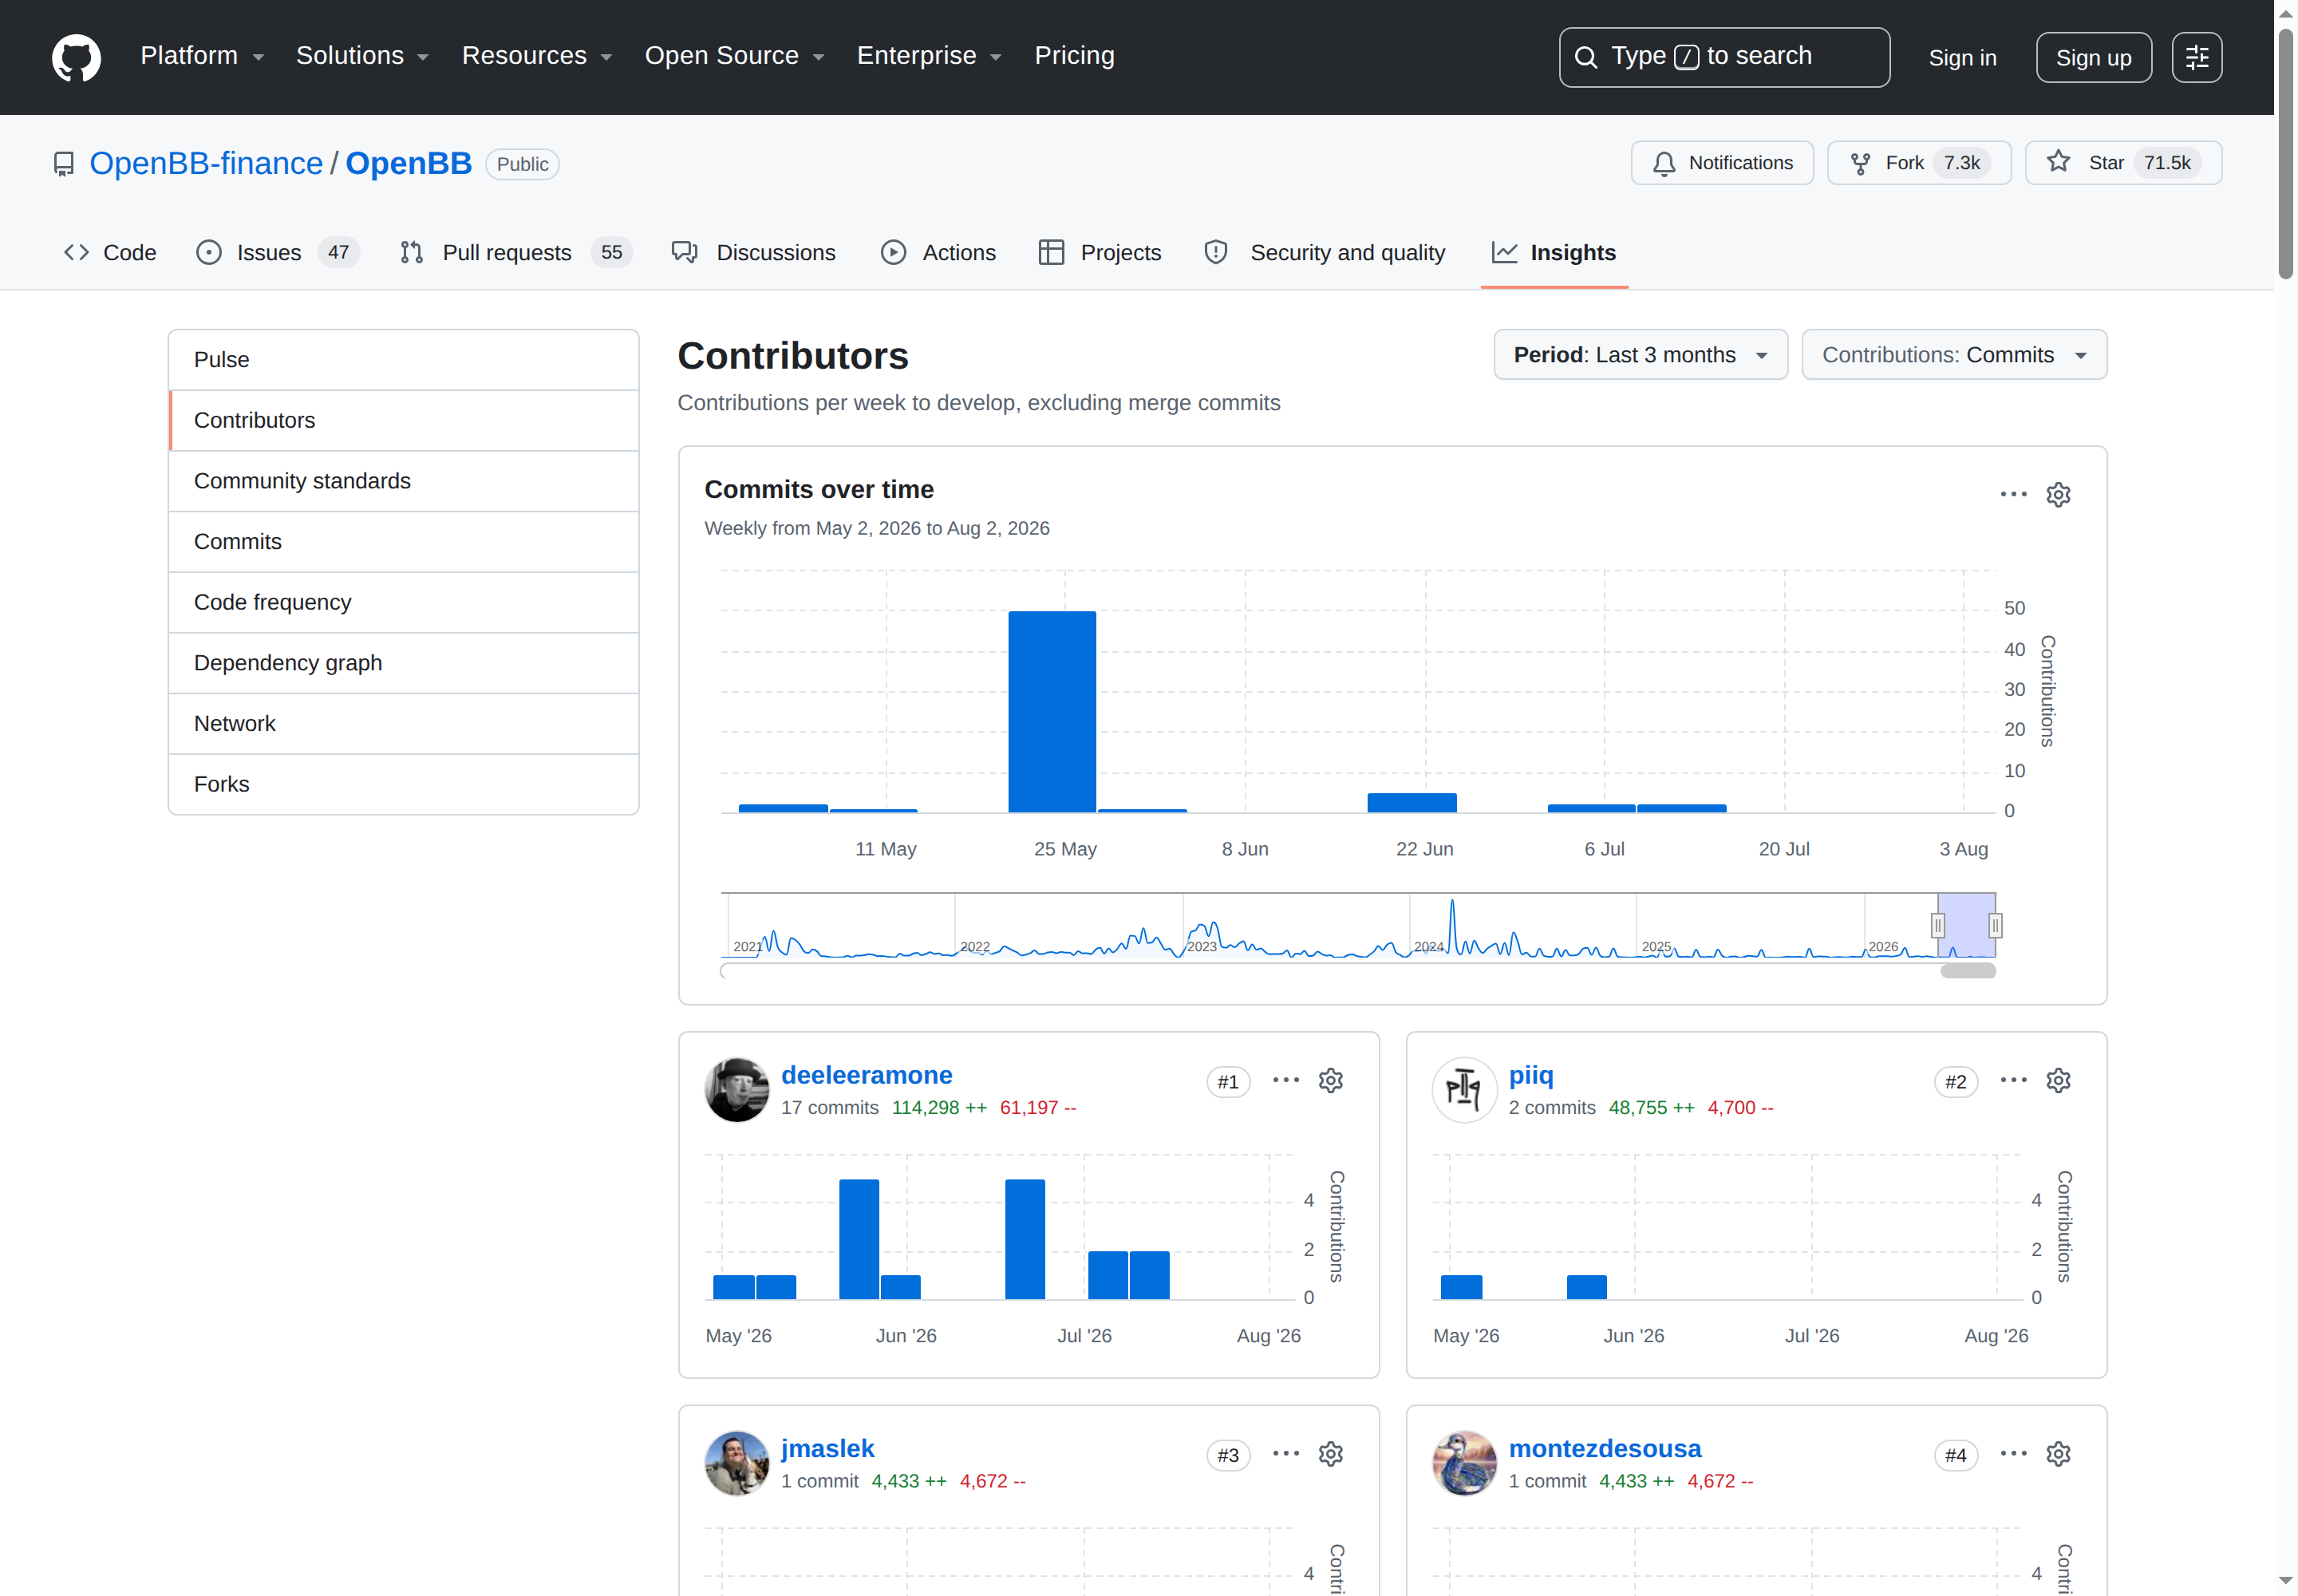This screenshot has height=1596, width=2298.
Task: Expand the Resources menu
Action: [x=537, y=56]
